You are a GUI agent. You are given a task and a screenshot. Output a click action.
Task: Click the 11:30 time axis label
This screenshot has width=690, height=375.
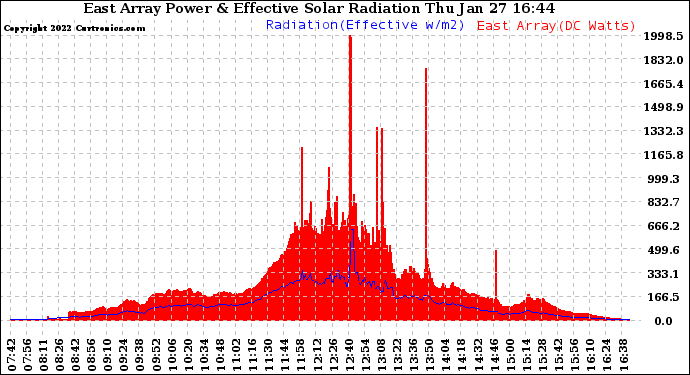(269, 355)
